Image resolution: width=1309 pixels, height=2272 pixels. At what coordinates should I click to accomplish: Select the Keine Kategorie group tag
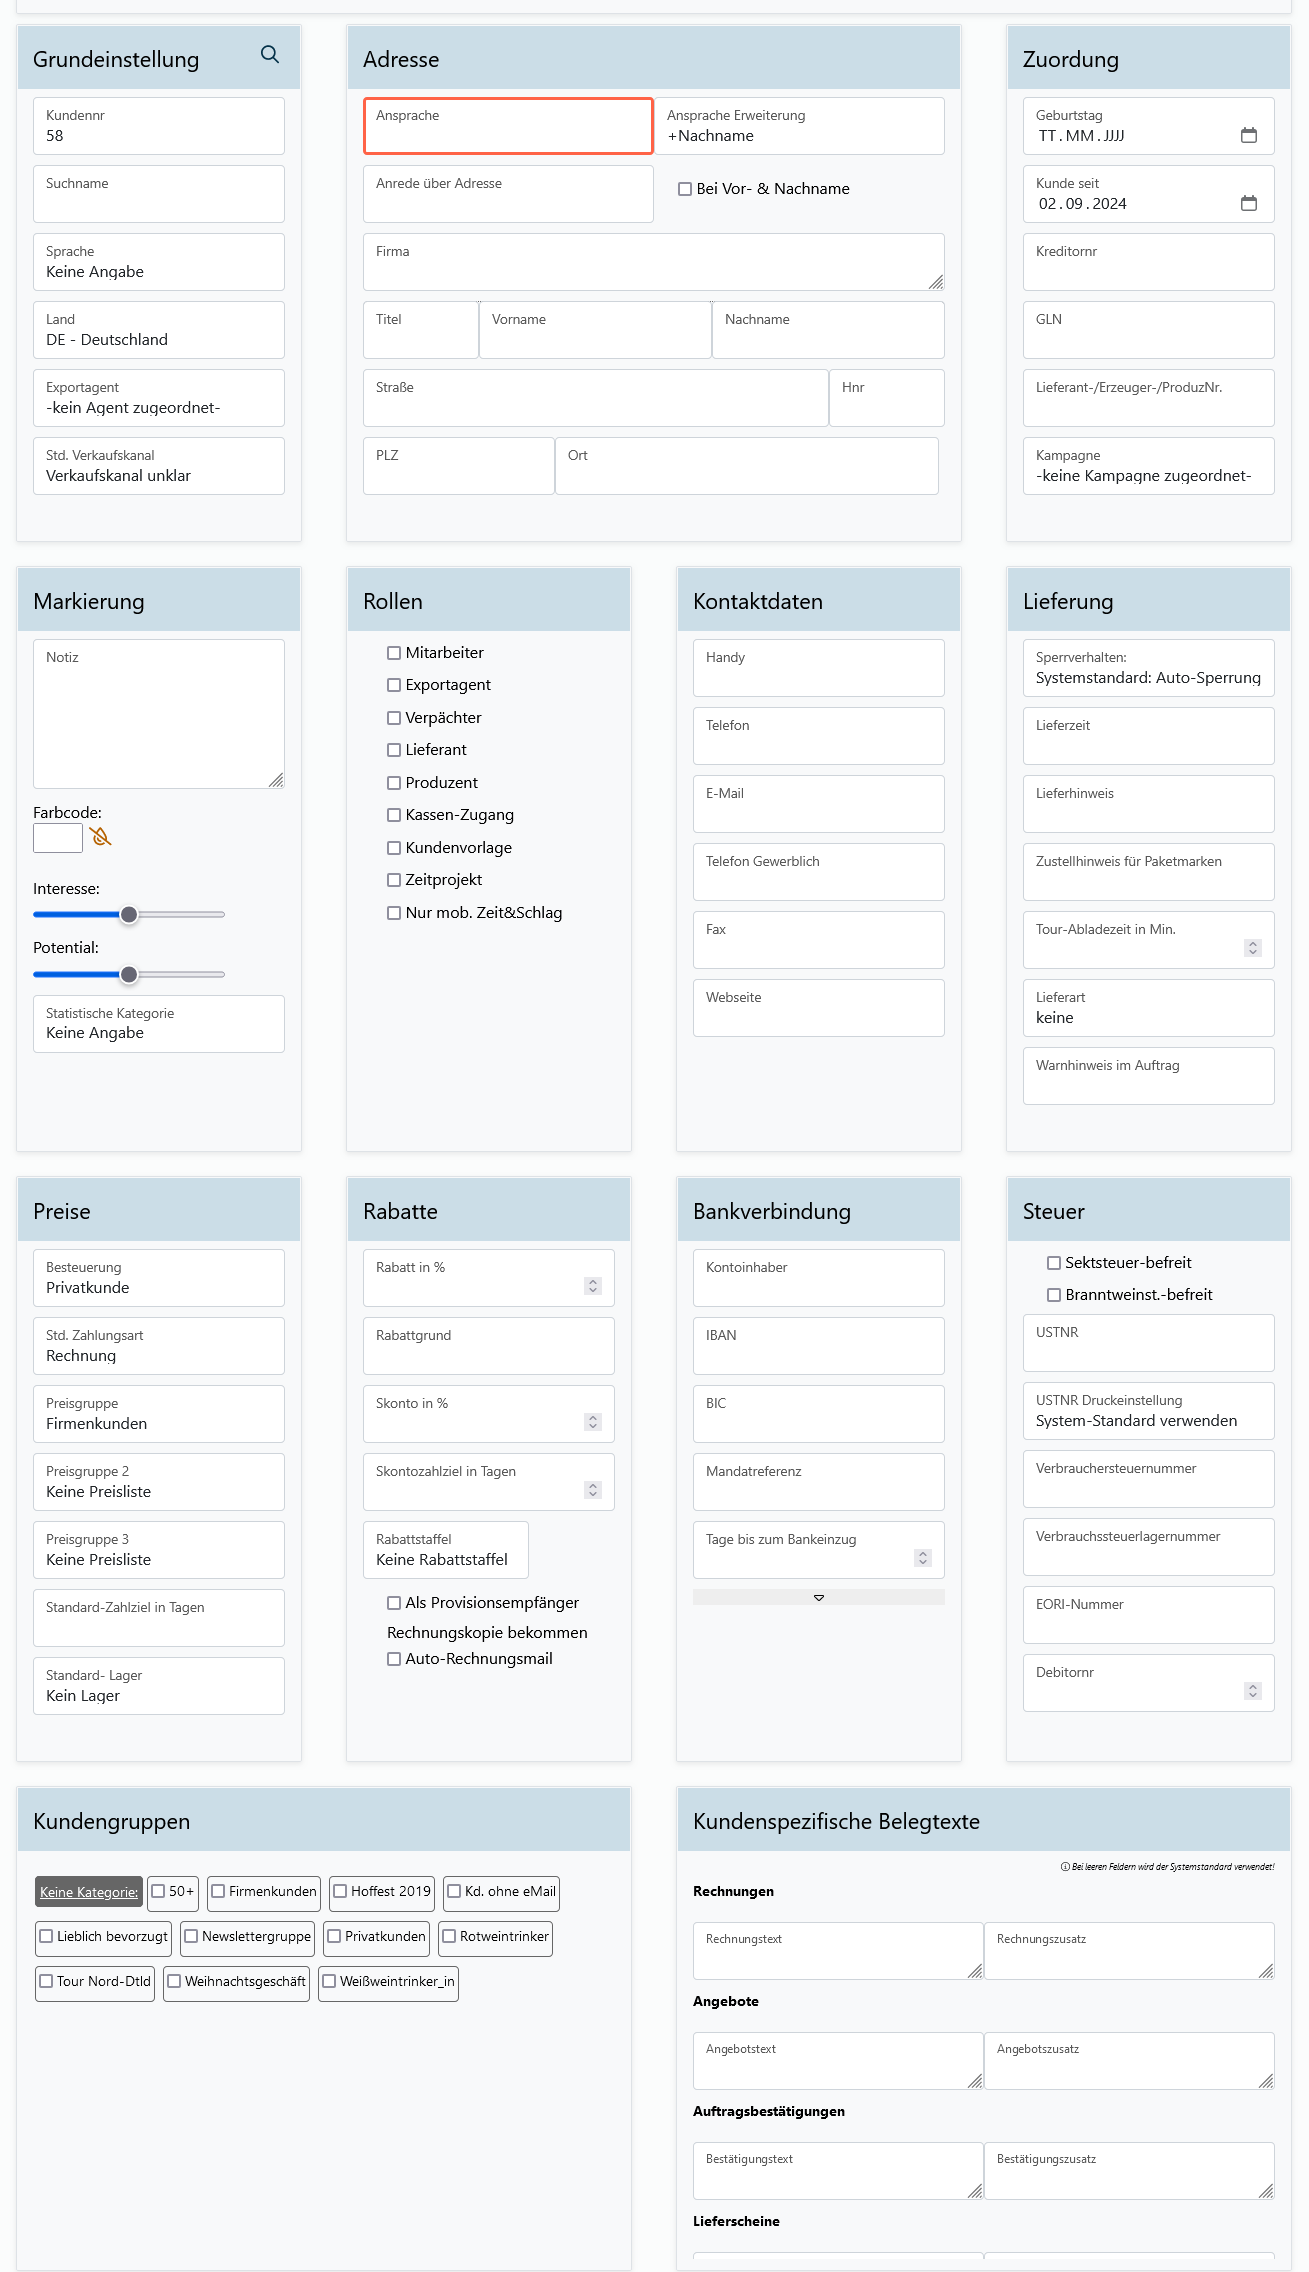click(x=89, y=1892)
